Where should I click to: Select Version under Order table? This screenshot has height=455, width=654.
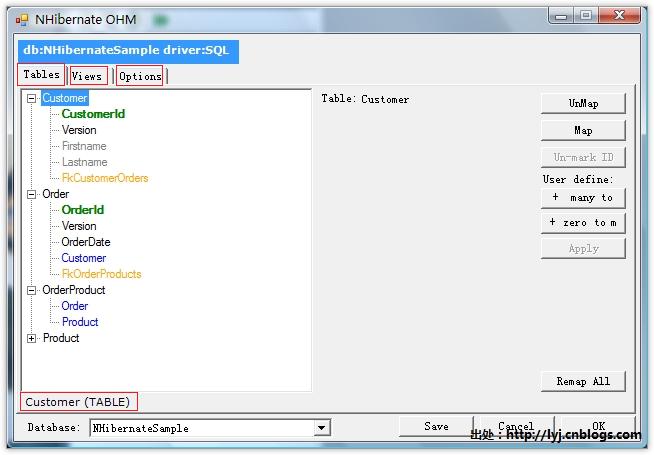coord(79,226)
